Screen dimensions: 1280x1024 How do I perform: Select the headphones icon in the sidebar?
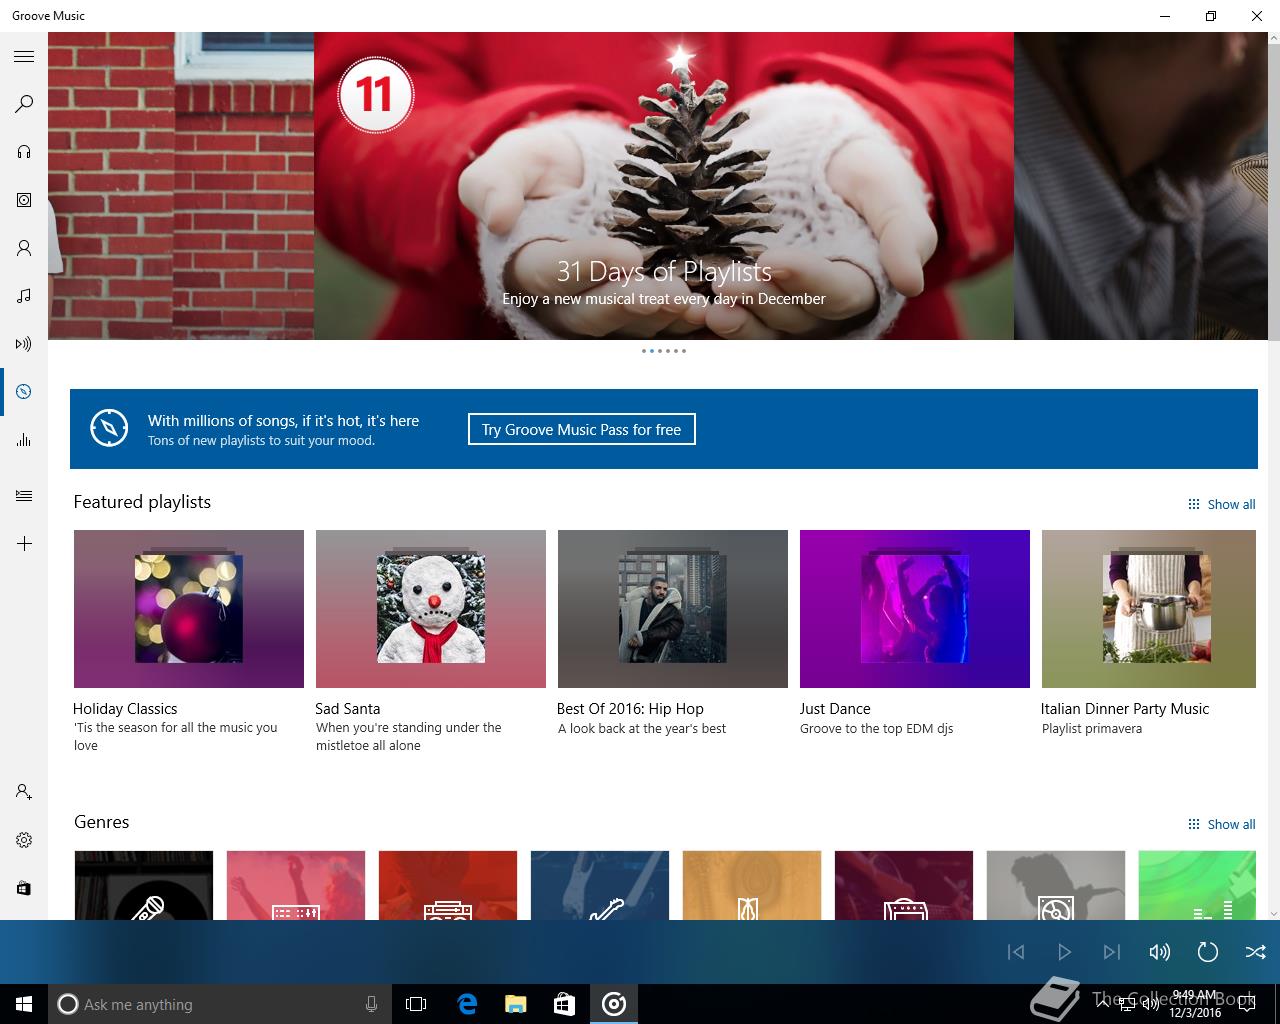point(24,152)
